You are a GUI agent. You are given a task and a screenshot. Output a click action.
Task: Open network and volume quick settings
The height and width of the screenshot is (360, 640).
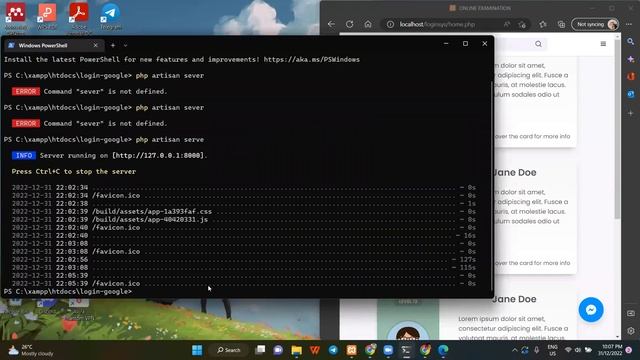coord(578,350)
